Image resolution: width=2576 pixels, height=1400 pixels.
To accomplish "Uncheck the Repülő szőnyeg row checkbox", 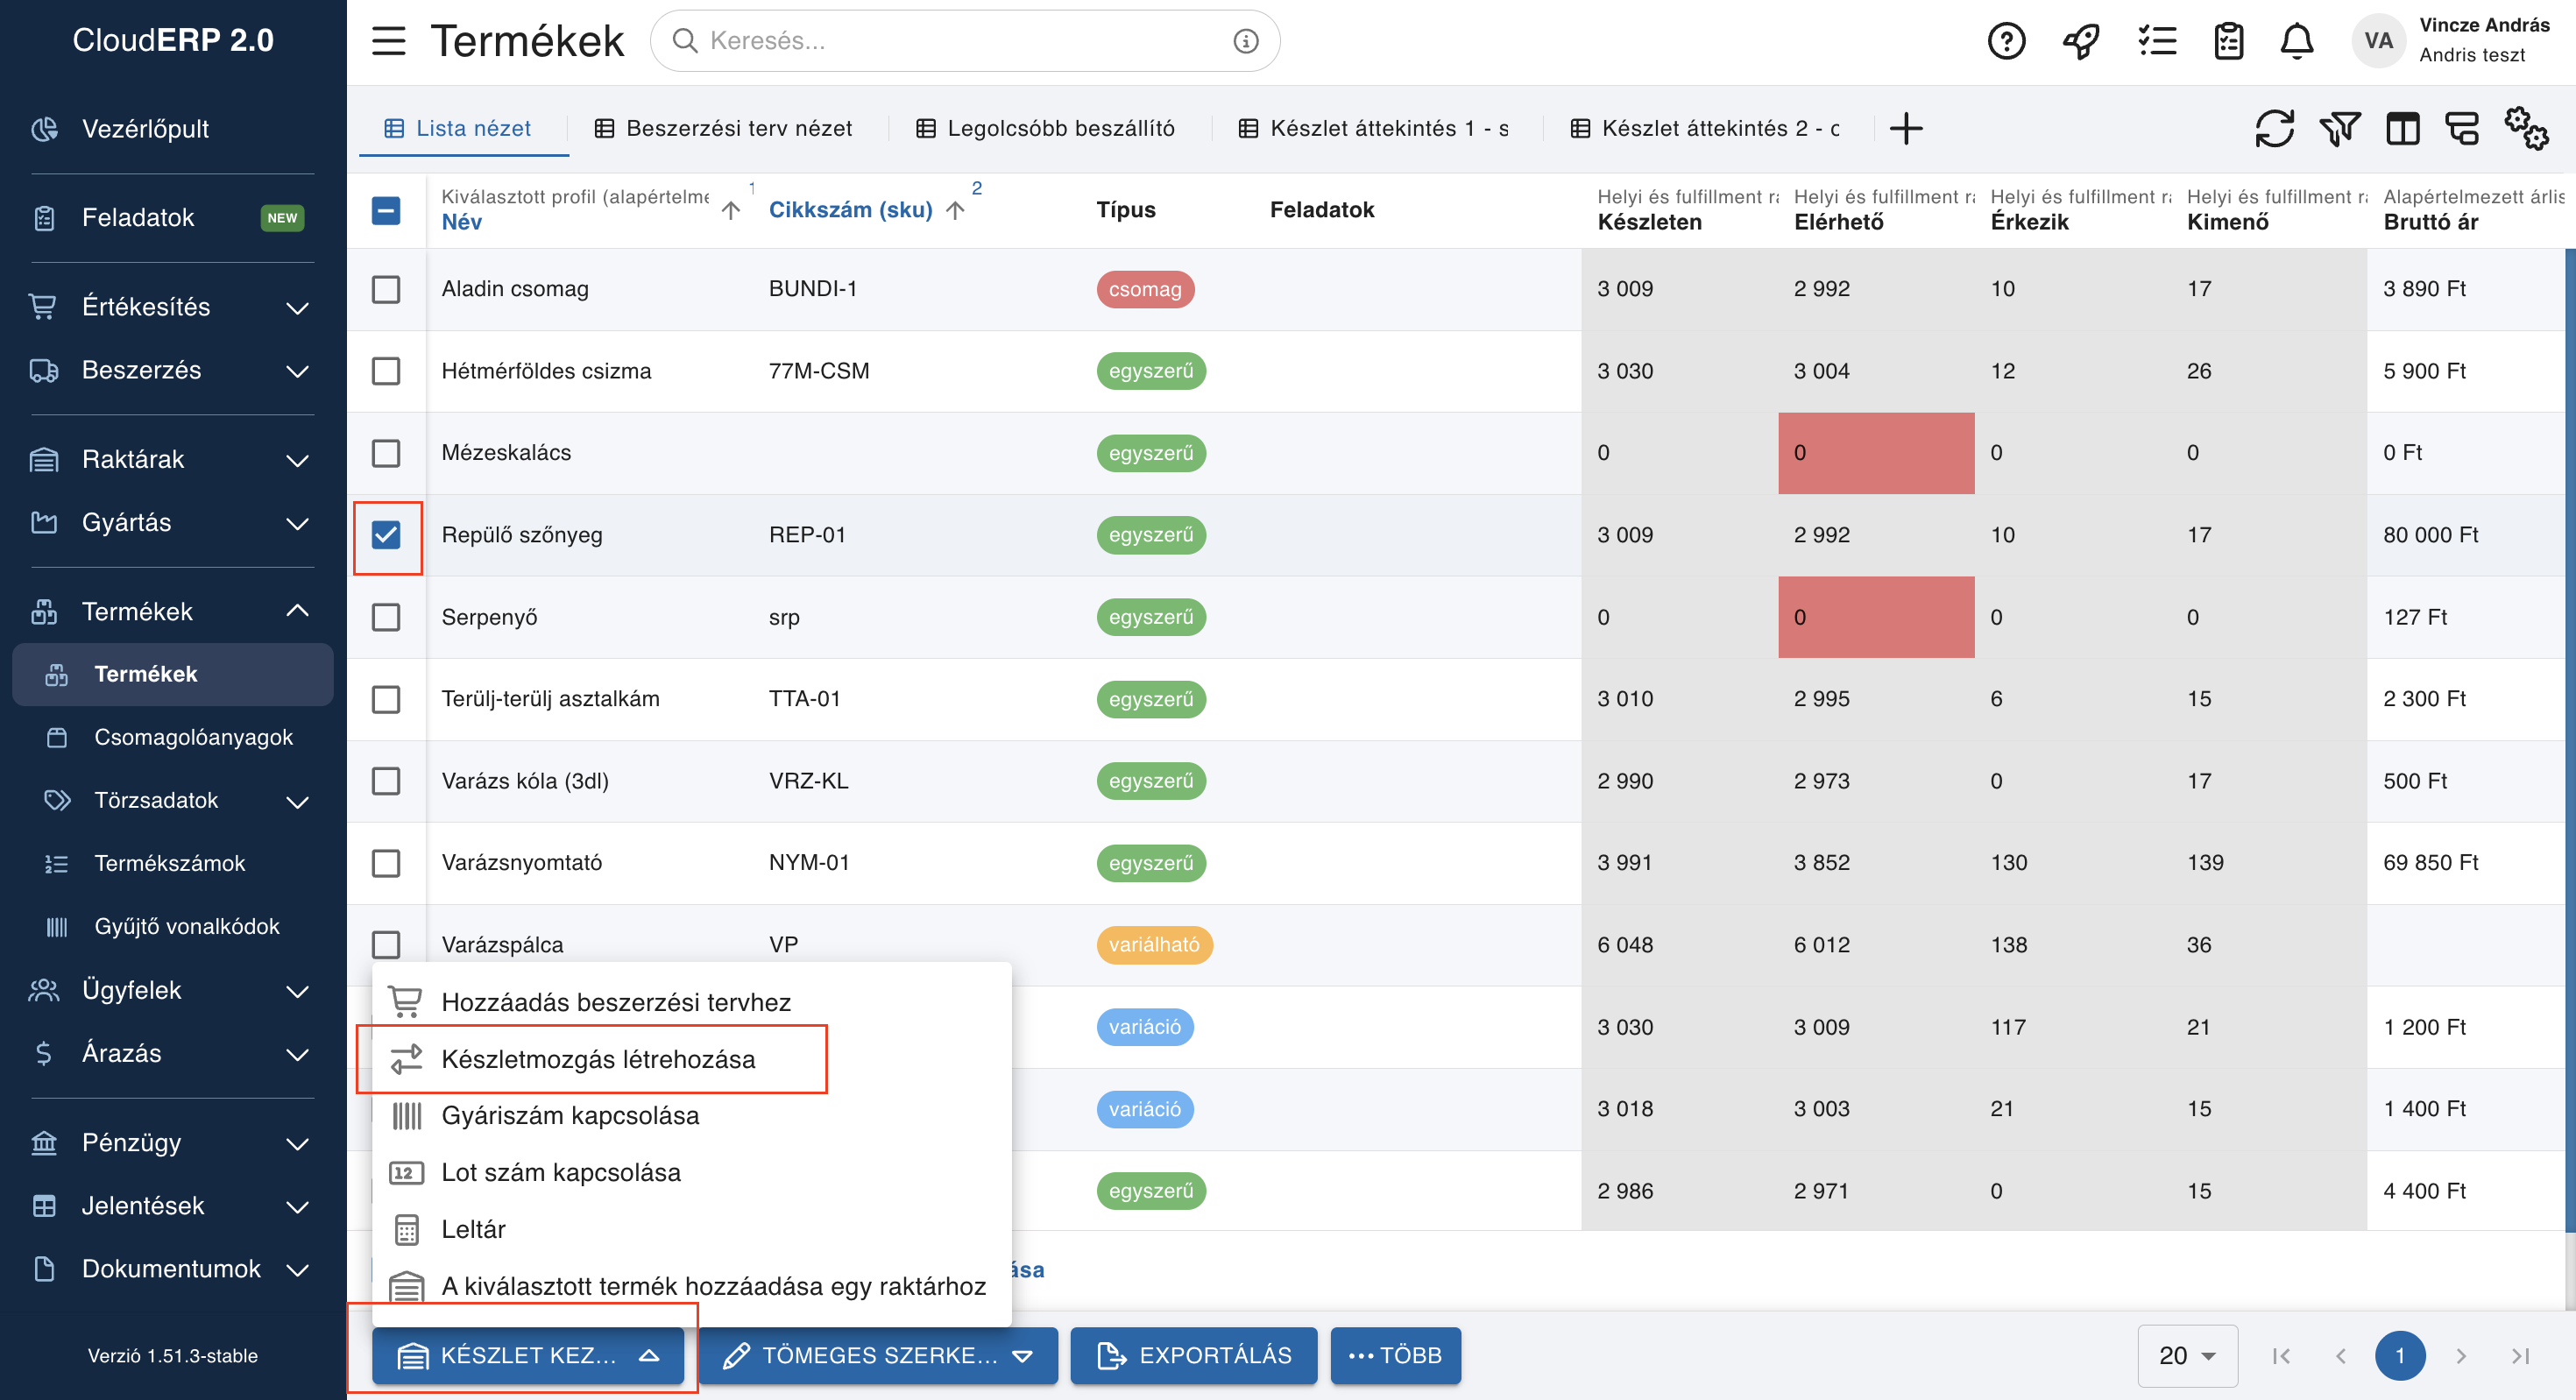I will pyautogui.click(x=386, y=535).
